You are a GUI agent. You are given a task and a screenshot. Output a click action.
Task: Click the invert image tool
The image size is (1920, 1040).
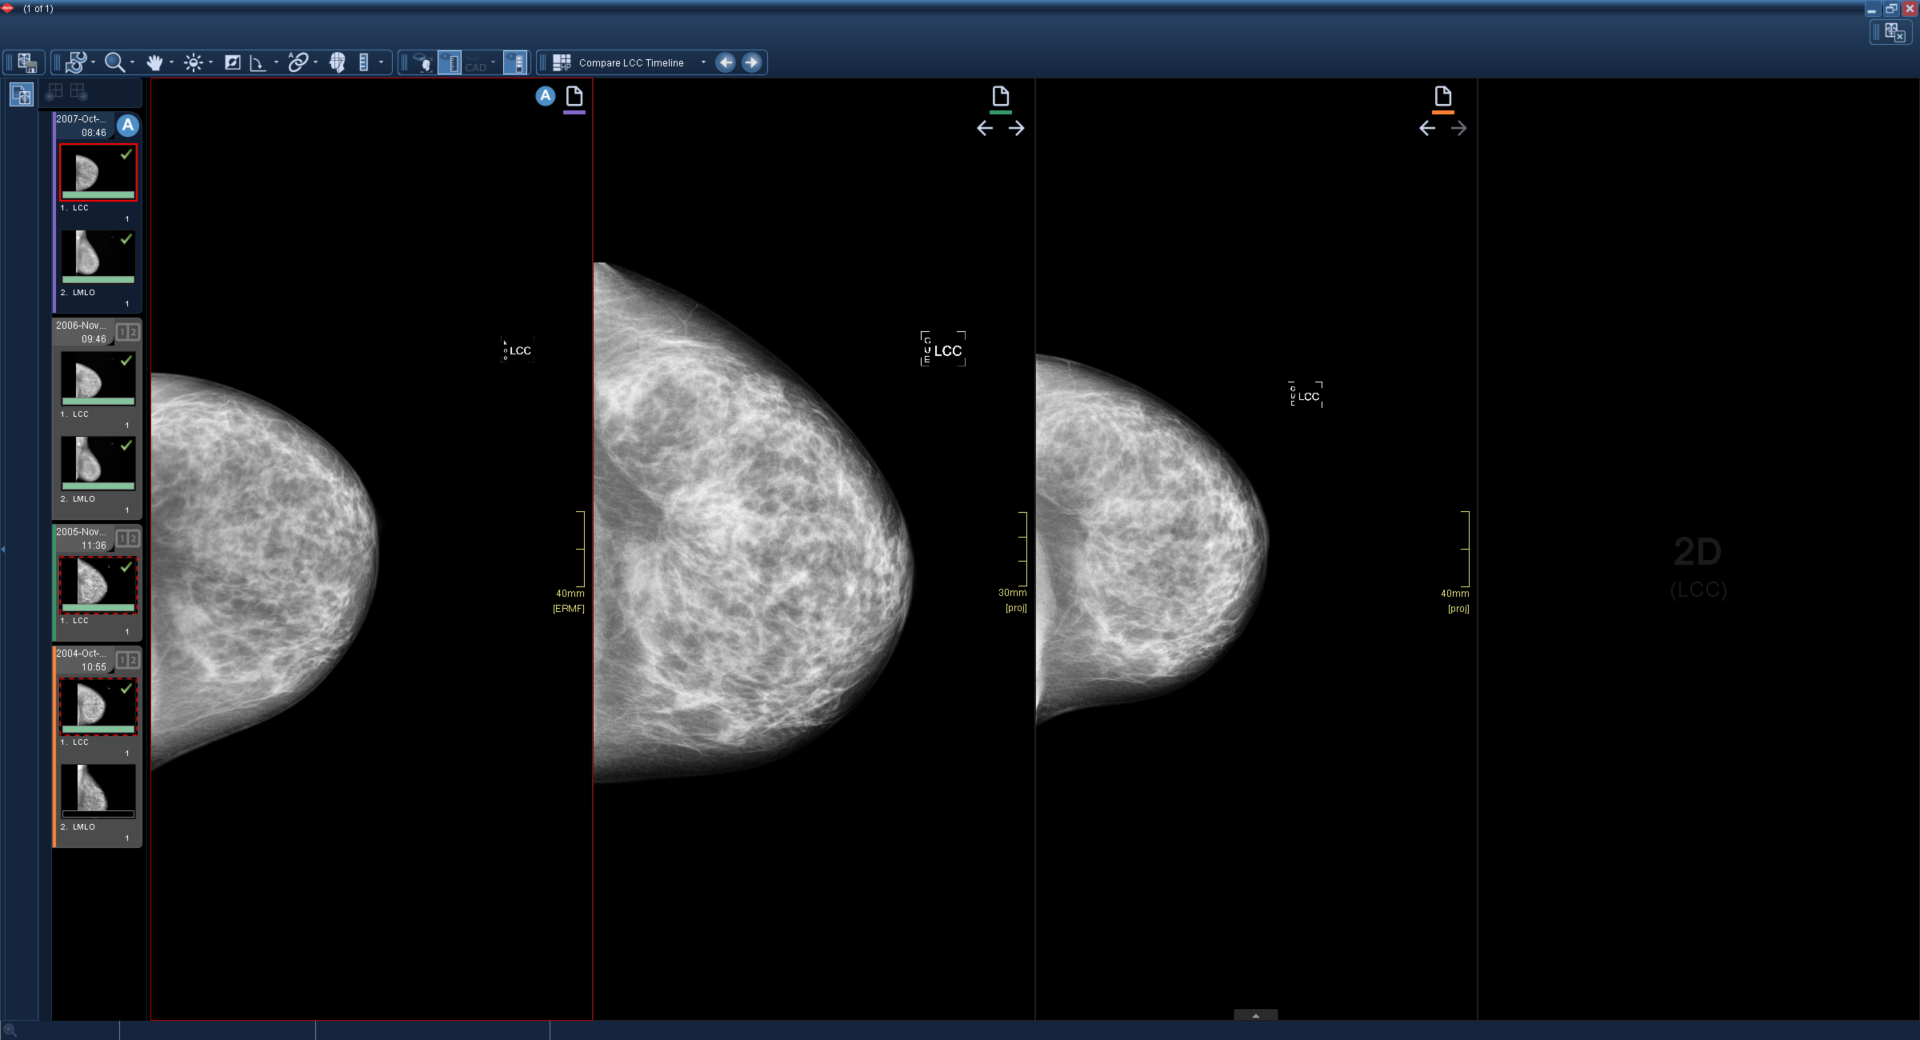pos(232,63)
